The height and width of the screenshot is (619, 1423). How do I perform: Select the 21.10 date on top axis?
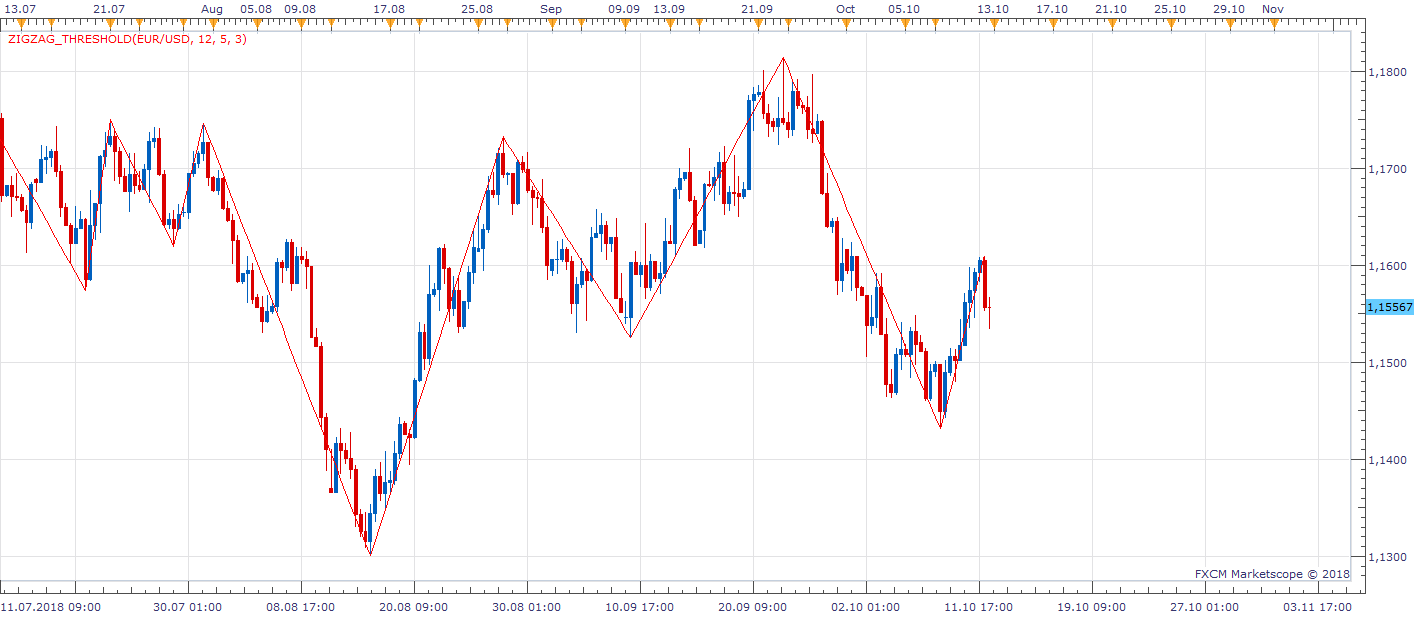tap(1111, 9)
